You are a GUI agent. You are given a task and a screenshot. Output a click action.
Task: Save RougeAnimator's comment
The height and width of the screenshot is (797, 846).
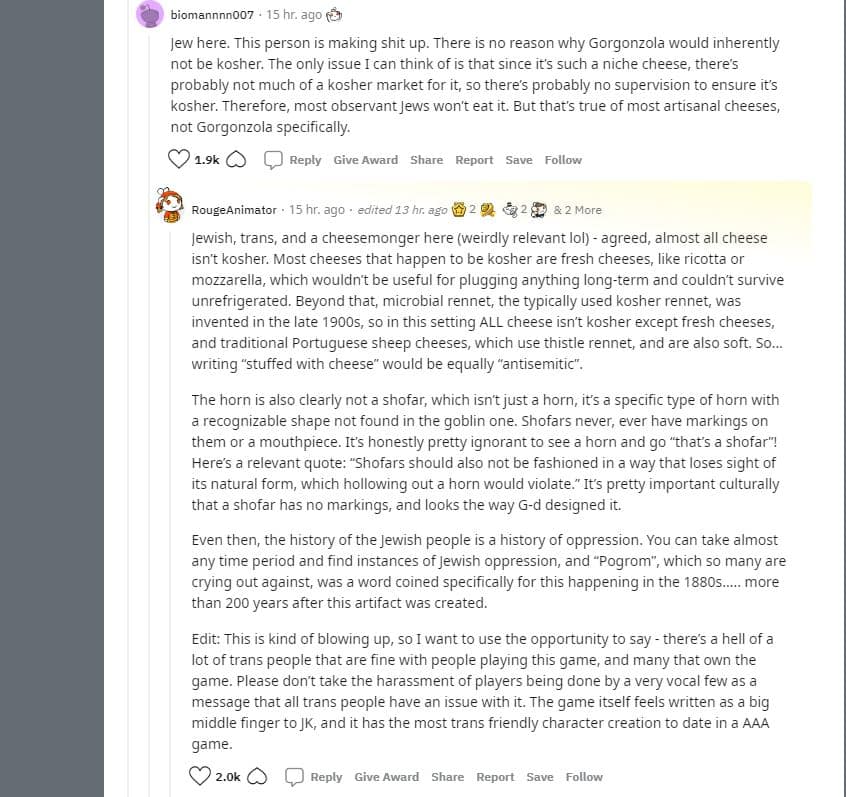(540, 776)
